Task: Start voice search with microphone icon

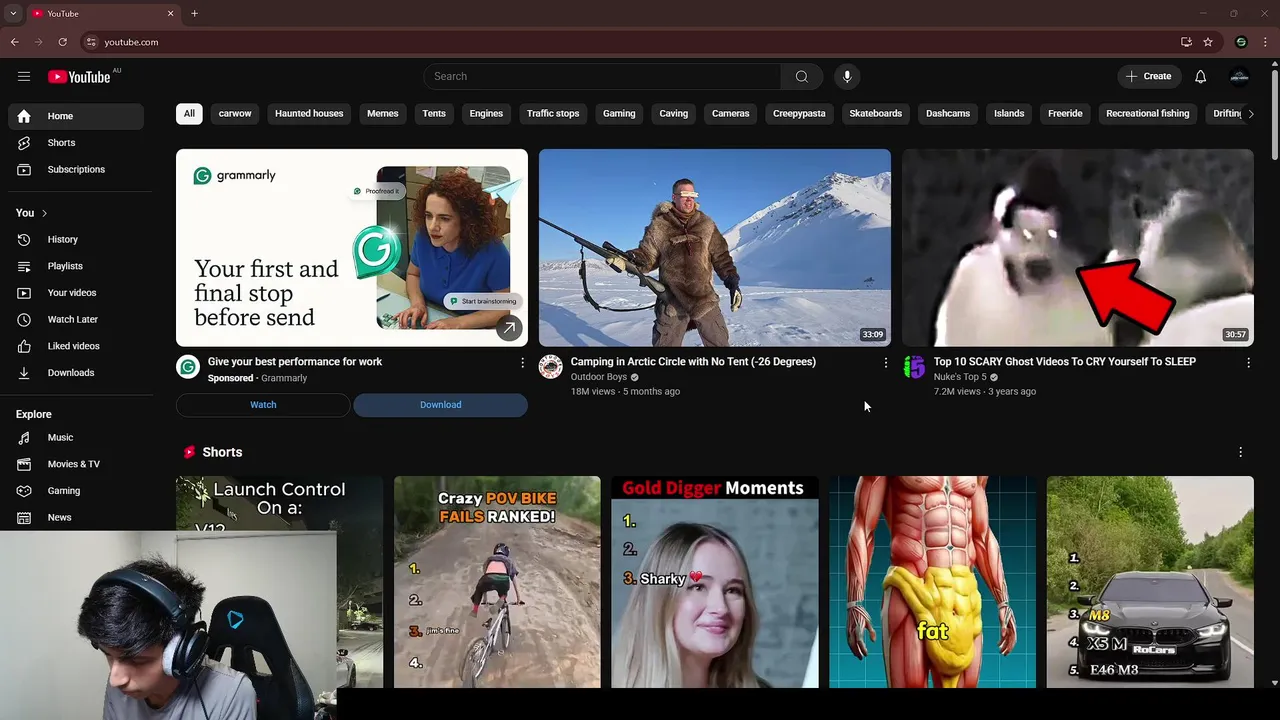Action: tap(847, 76)
